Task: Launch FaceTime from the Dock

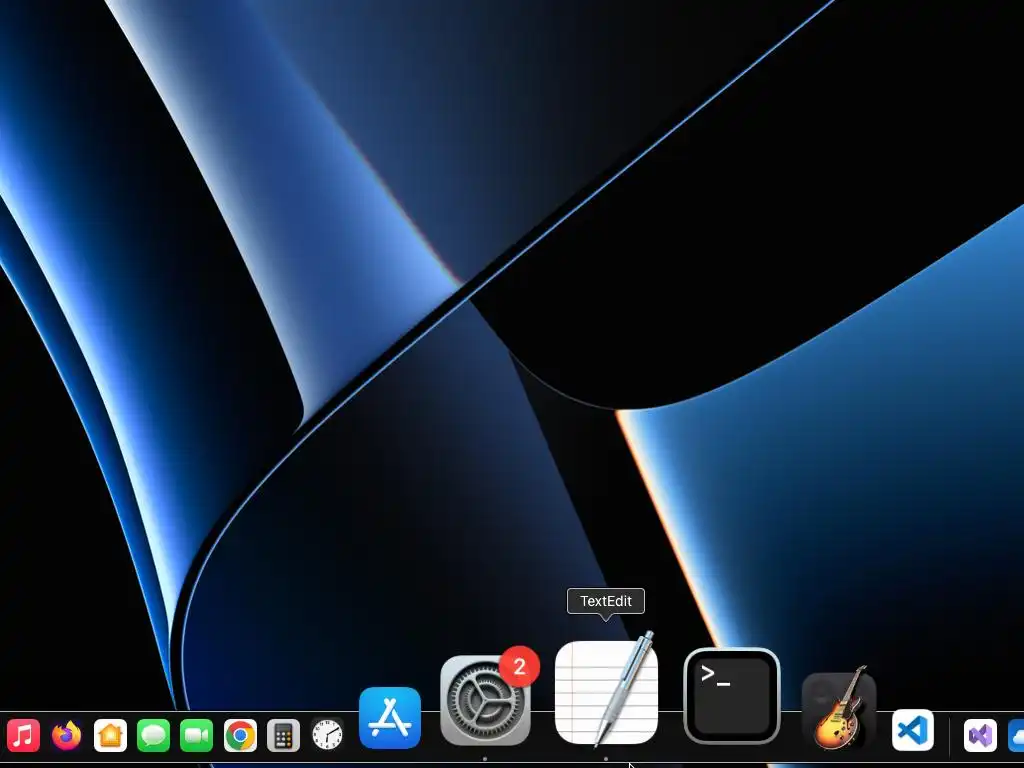Action: tap(197, 735)
